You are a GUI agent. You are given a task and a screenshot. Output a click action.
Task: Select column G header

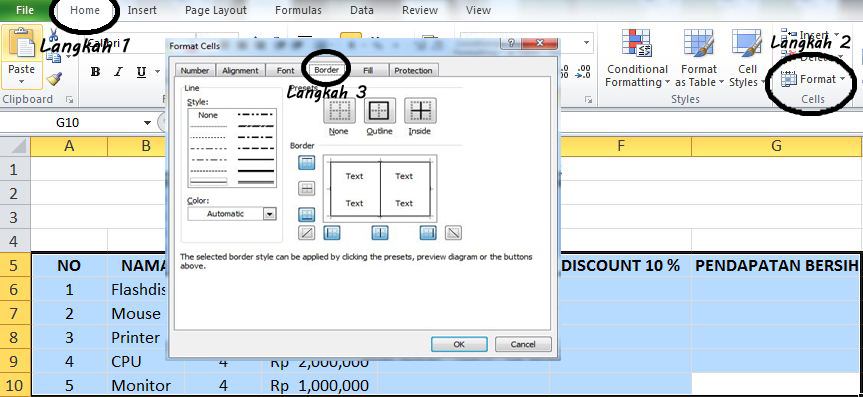coord(777,146)
